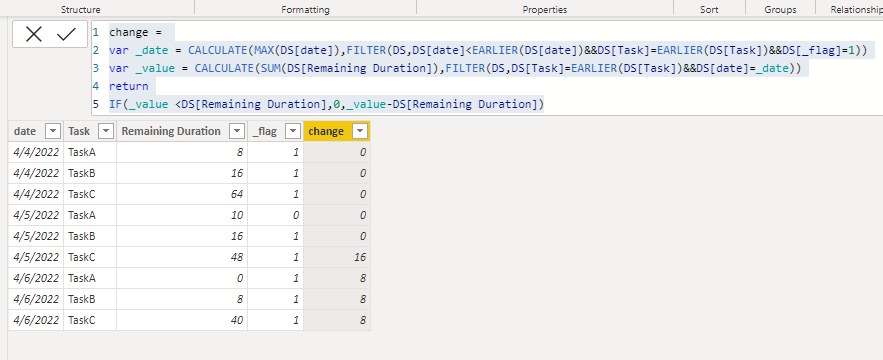883x360 pixels.
Task: Click the IF statement formula line
Action: pyautogui.click(x=327, y=104)
